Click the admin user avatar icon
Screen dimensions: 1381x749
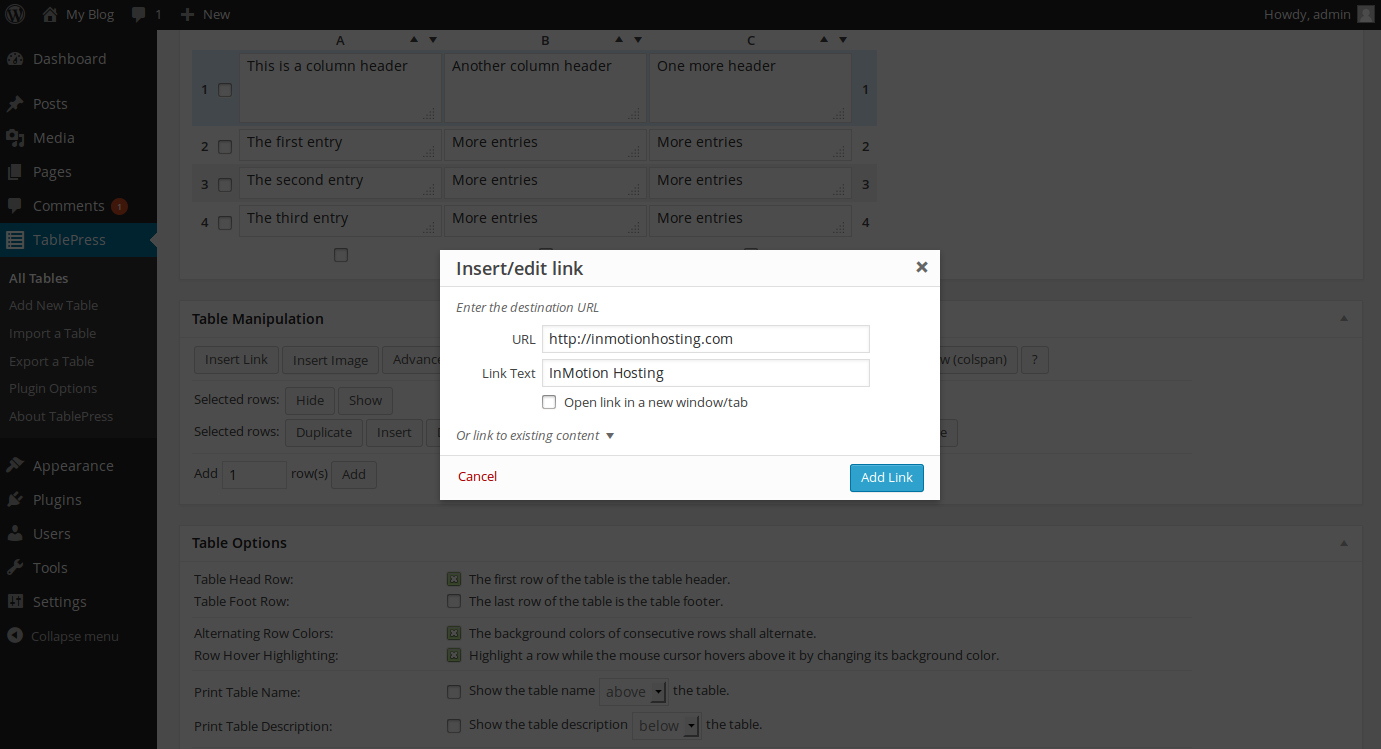pos(1366,14)
